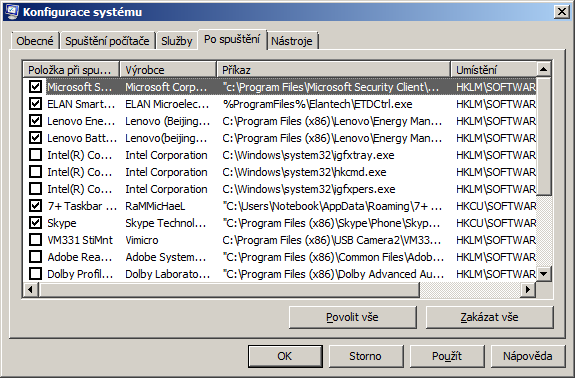
Task: Click the list's scroll up arrow
Action: (543, 69)
